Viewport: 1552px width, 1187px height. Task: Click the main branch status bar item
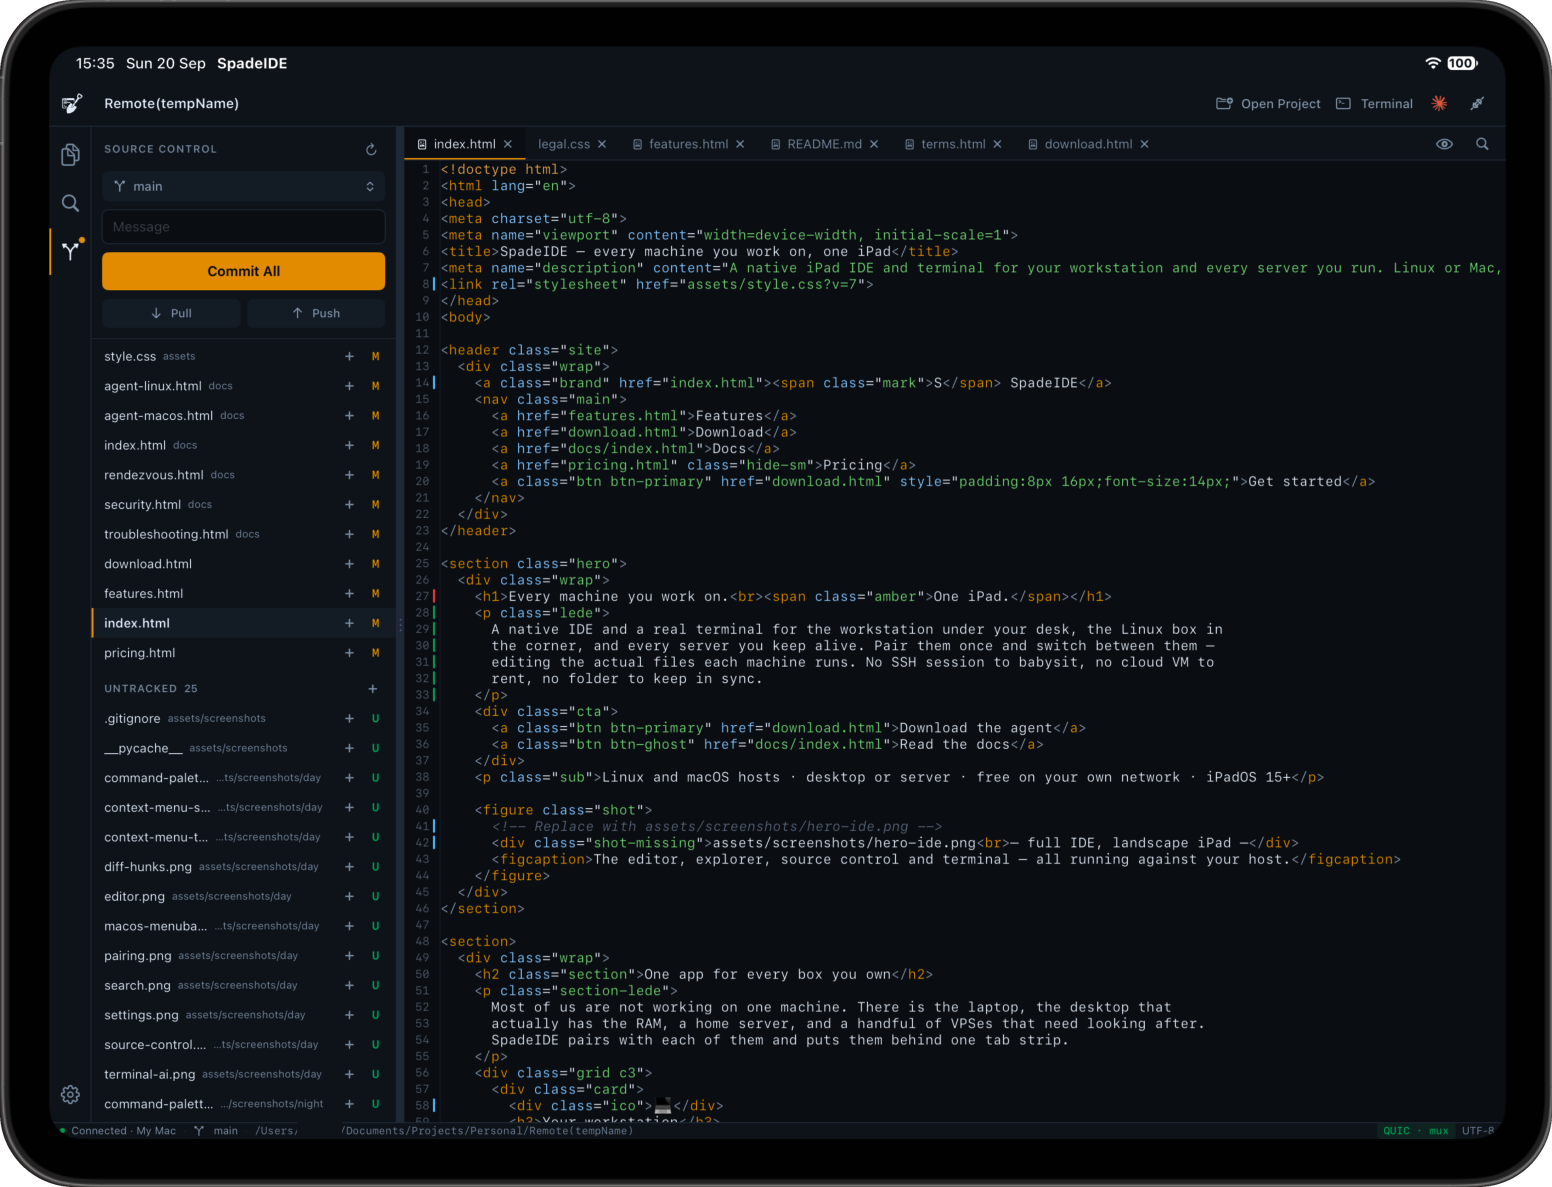click(x=216, y=1131)
